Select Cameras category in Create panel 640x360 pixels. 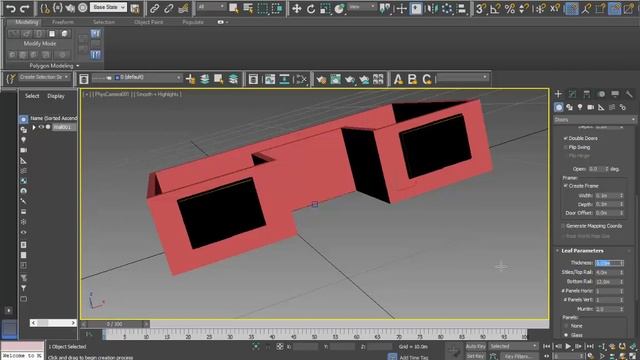[591, 107]
